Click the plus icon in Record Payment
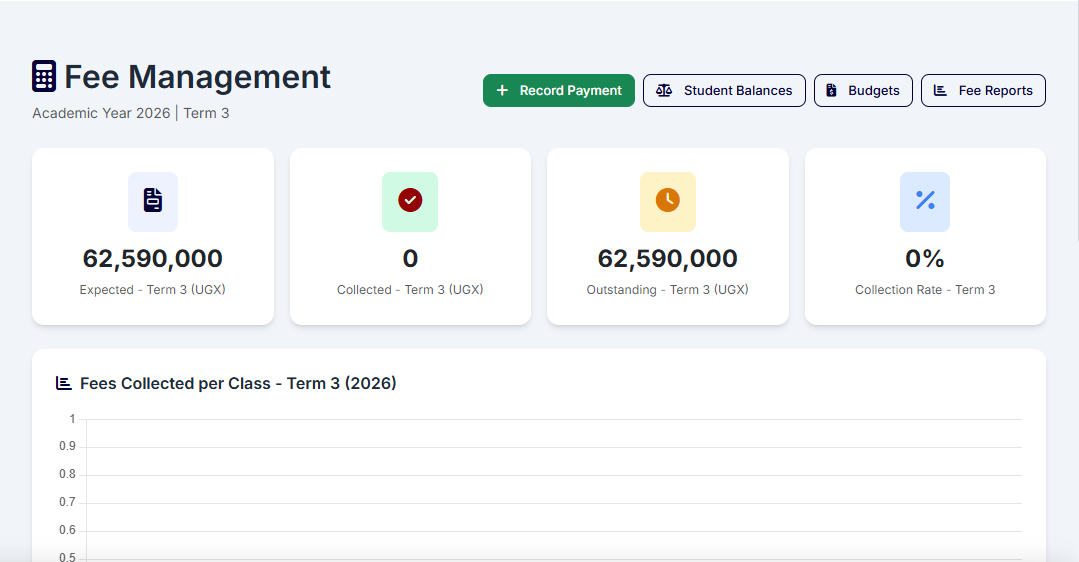Image resolution: width=1079 pixels, height=562 pixels. tap(502, 91)
